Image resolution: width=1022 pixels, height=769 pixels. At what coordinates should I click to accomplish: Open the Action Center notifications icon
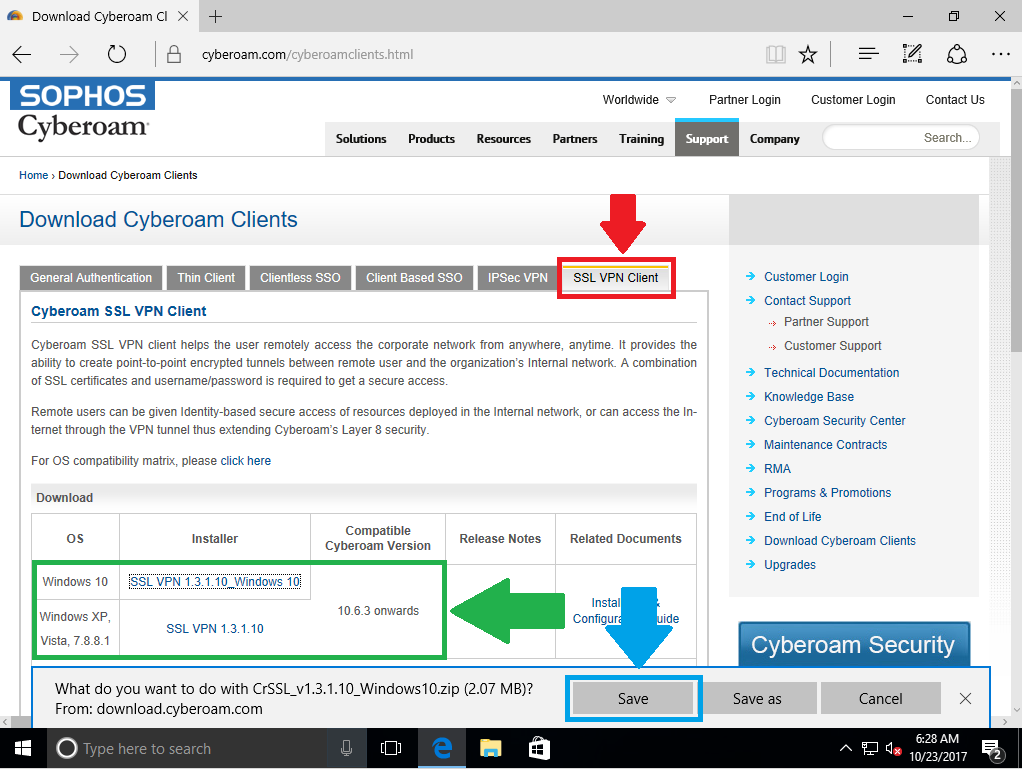click(x=992, y=750)
